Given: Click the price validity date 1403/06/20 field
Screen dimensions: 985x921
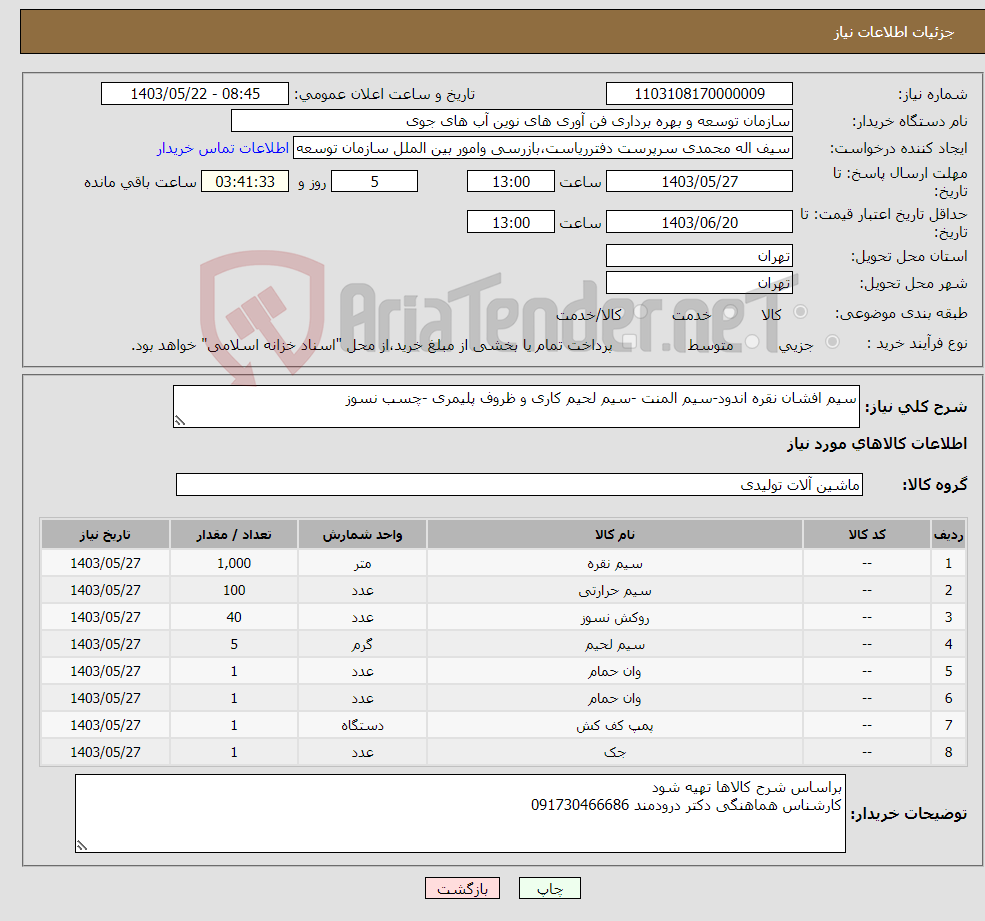Looking at the screenshot, I should click(699, 222).
